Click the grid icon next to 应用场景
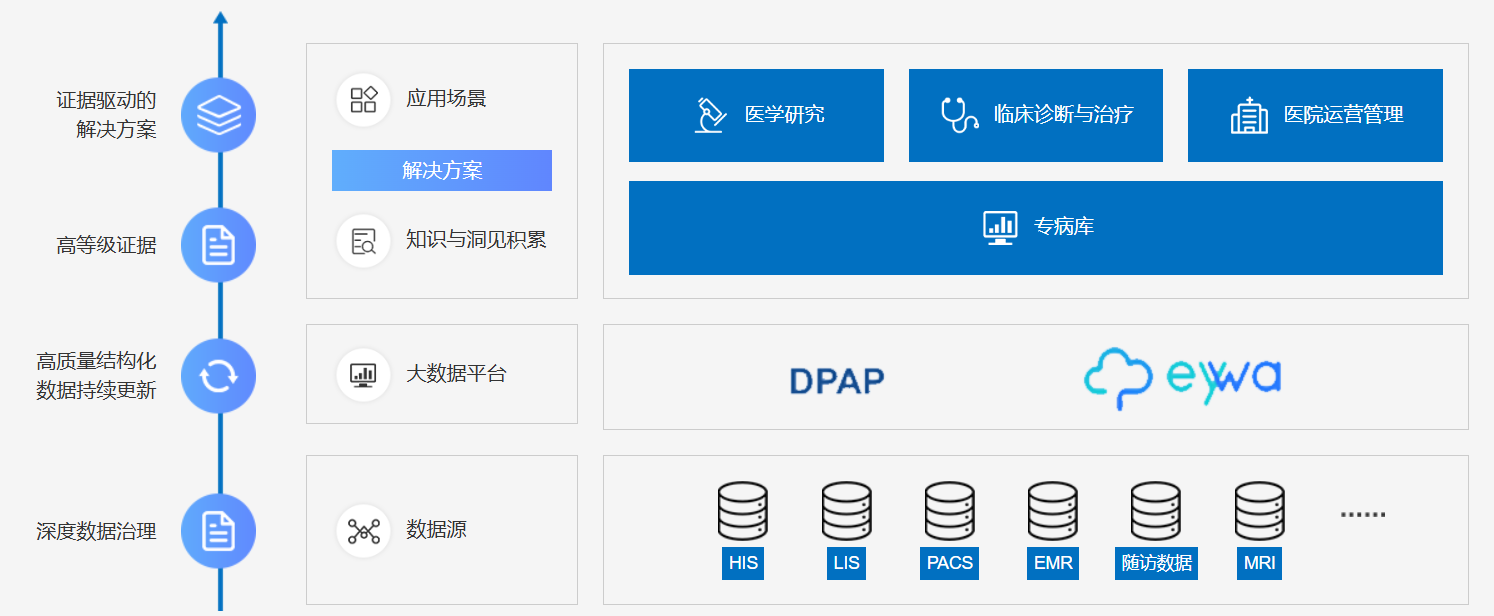 pos(363,99)
